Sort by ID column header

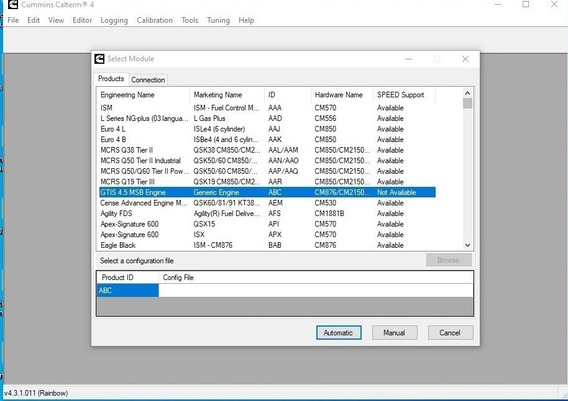[x=288, y=95]
